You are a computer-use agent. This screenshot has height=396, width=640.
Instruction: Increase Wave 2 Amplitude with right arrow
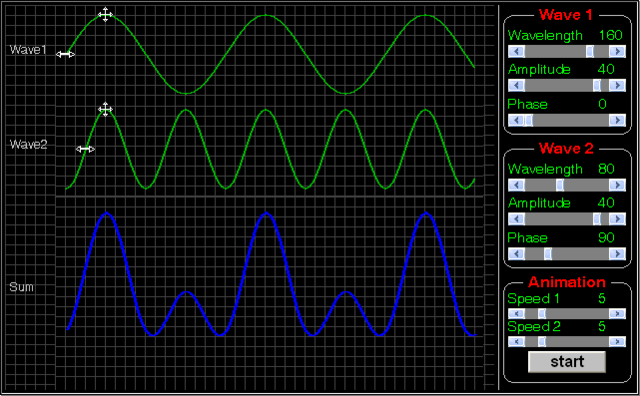(617, 219)
